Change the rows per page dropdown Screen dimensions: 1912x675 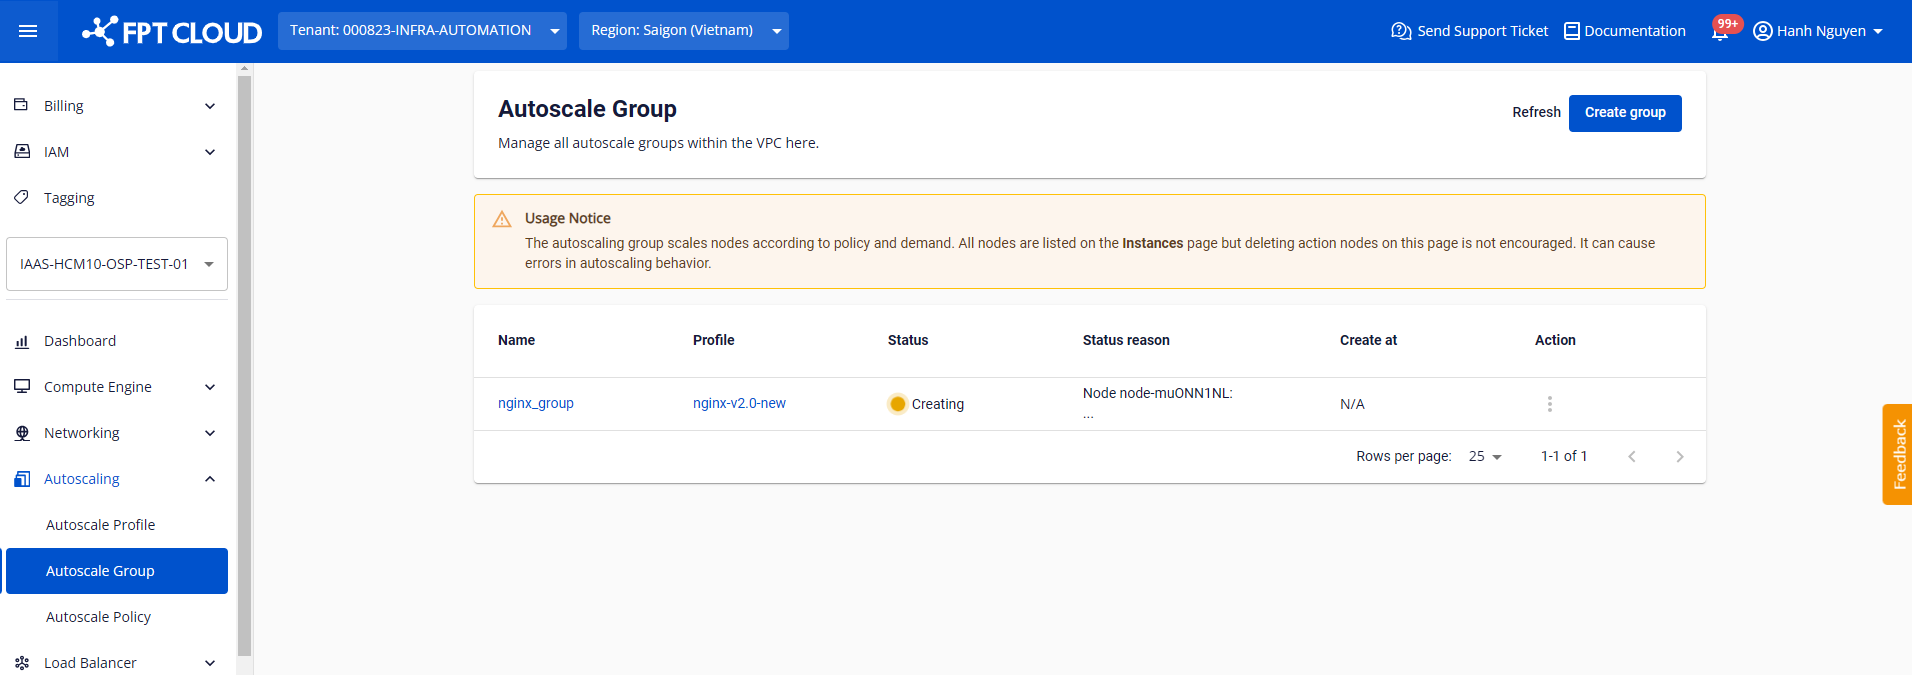pos(1485,457)
